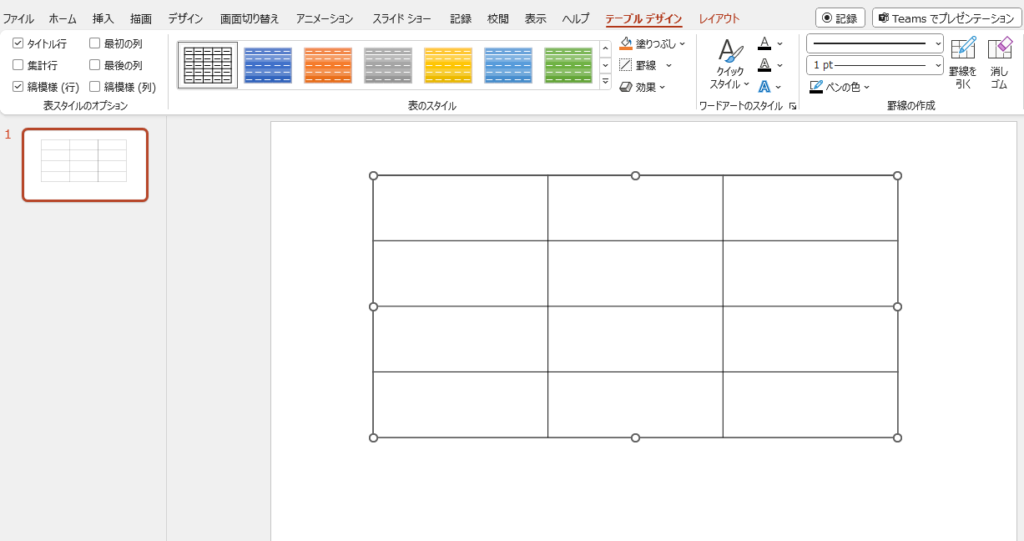1024x541 pixels.
Task: Select the 消しゴム eraser tool
Action: (x=999, y=63)
